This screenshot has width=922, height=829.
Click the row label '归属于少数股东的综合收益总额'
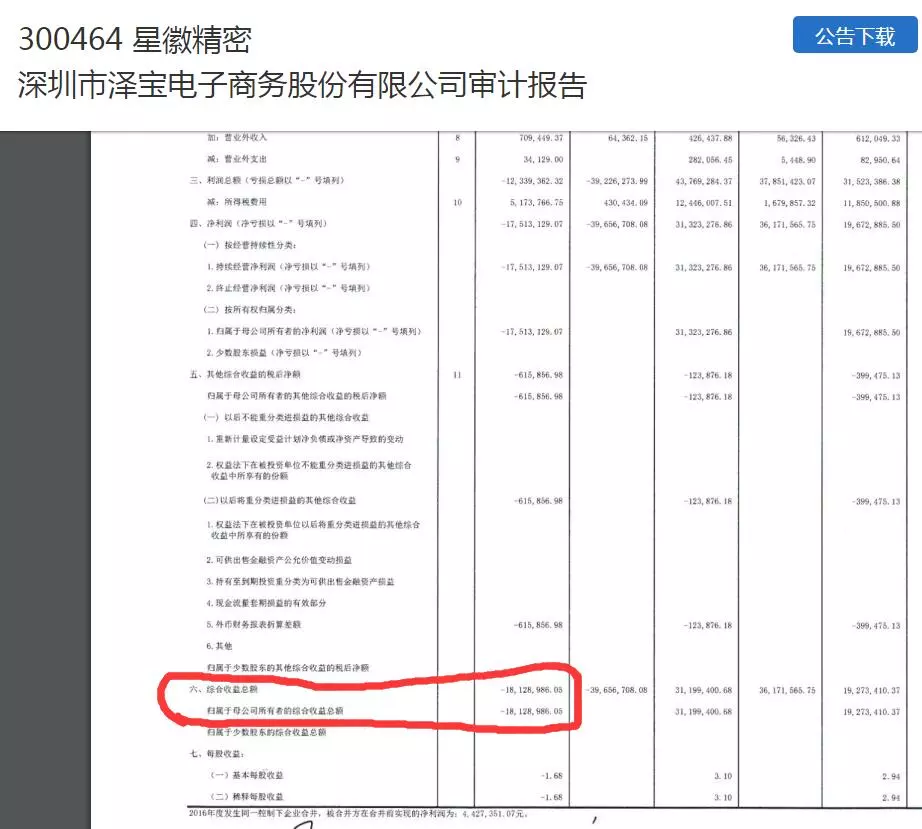[266, 733]
